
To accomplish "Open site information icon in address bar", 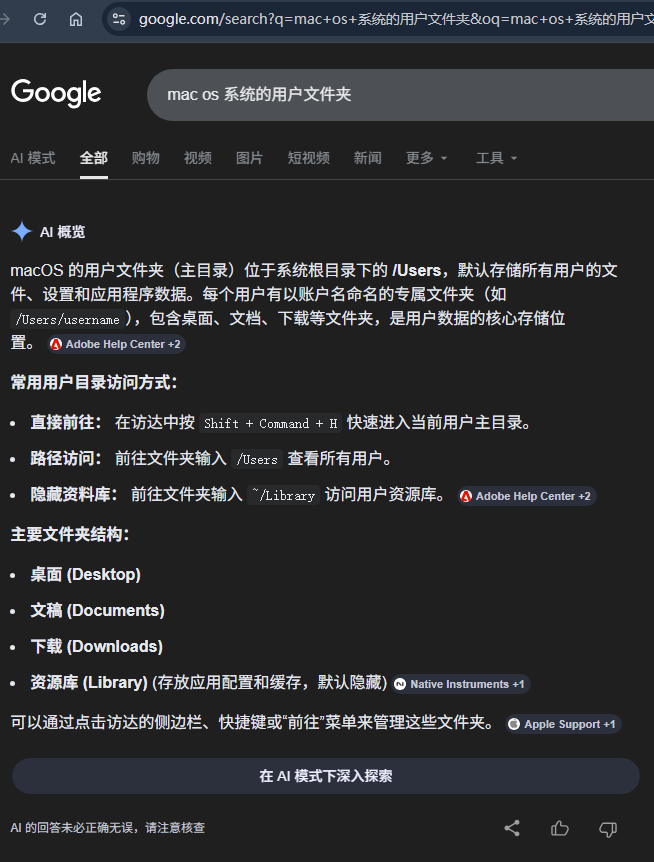I will (119, 19).
